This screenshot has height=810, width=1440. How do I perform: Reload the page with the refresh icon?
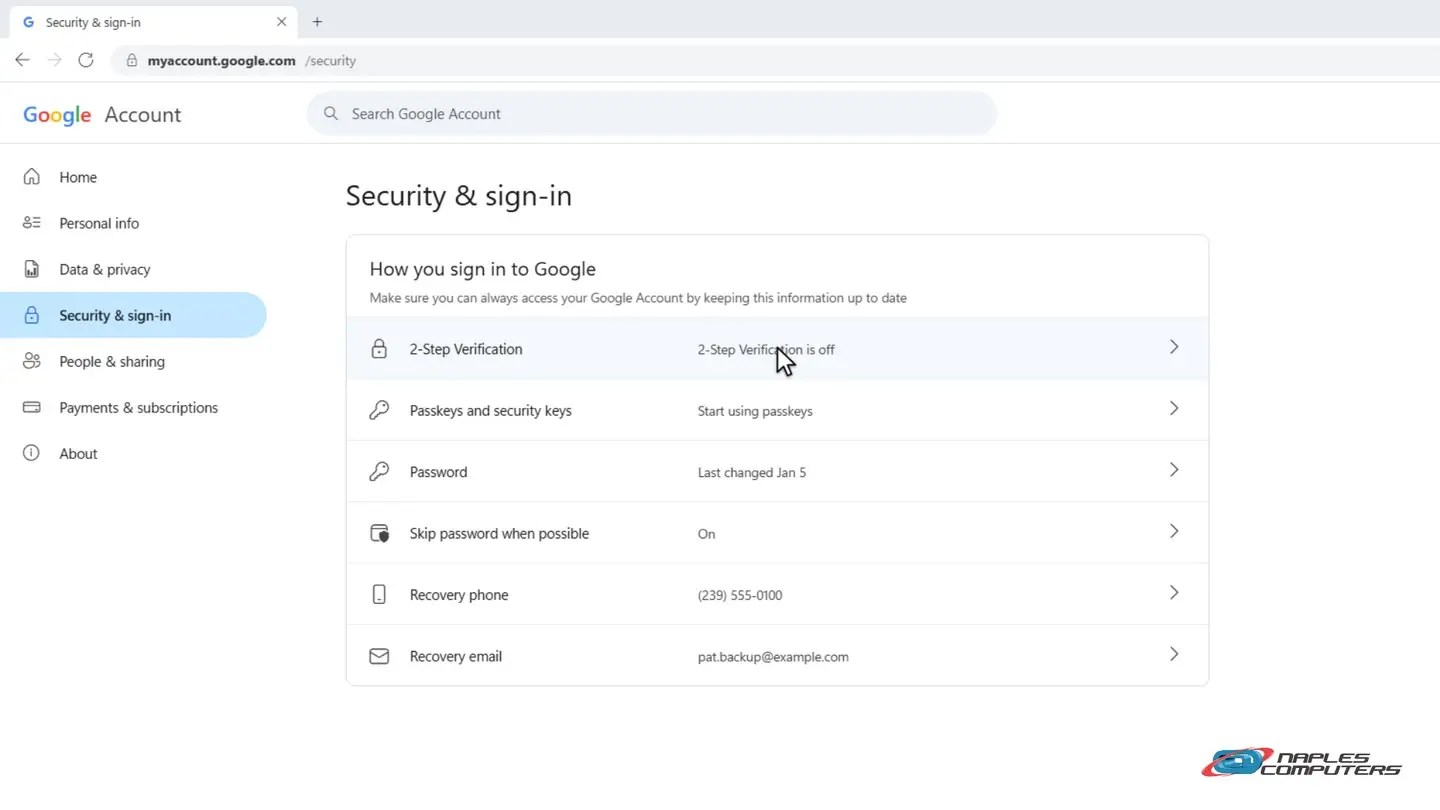click(86, 60)
